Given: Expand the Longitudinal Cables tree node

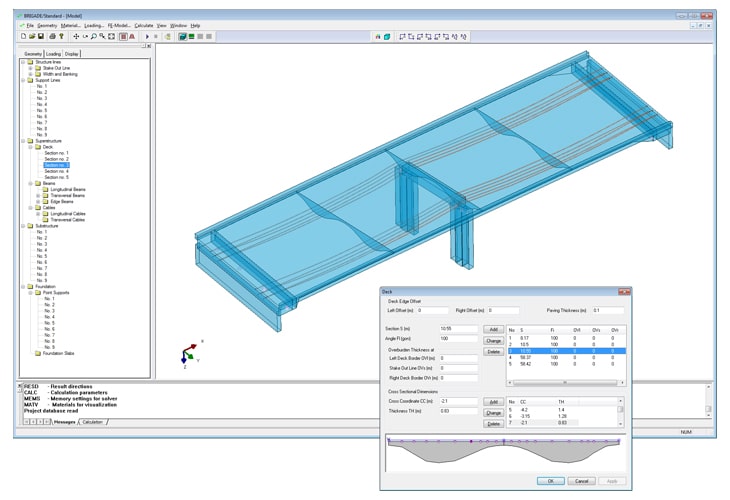Looking at the screenshot, I should pos(38,214).
